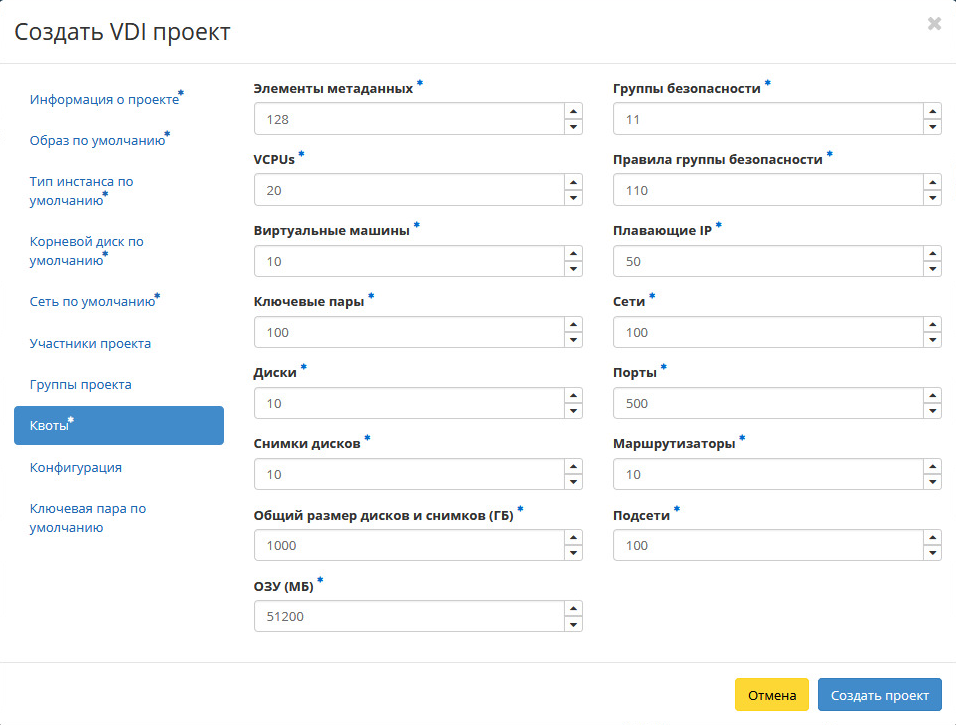Switch to the Конфигурация tab
This screenshot has width=956, height=725.
(x=76, y=467)
